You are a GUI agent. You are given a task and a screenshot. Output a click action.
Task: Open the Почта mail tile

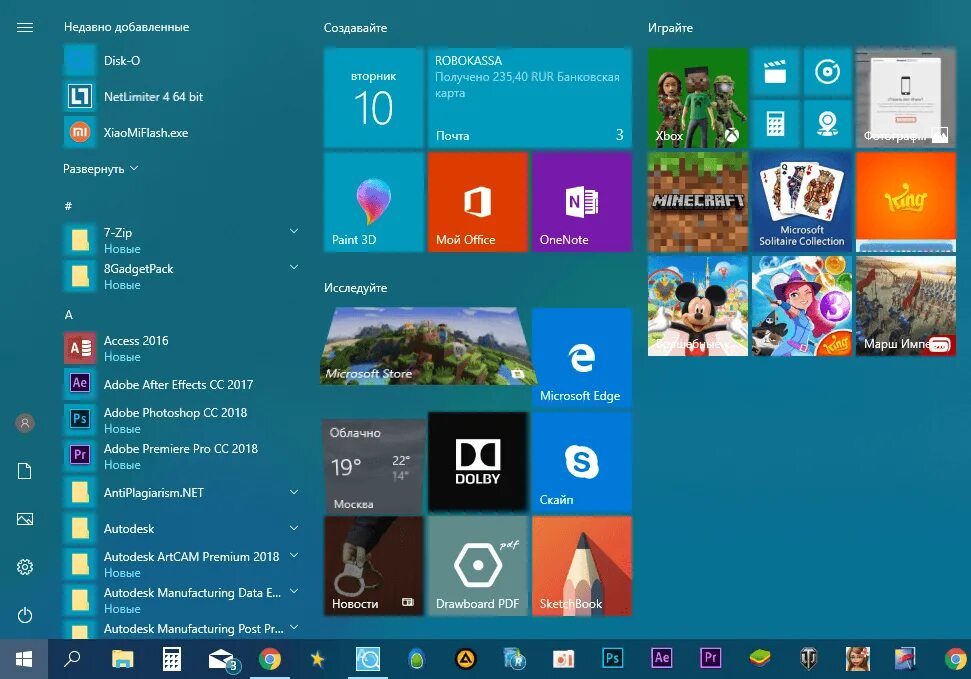pos(529,98)
